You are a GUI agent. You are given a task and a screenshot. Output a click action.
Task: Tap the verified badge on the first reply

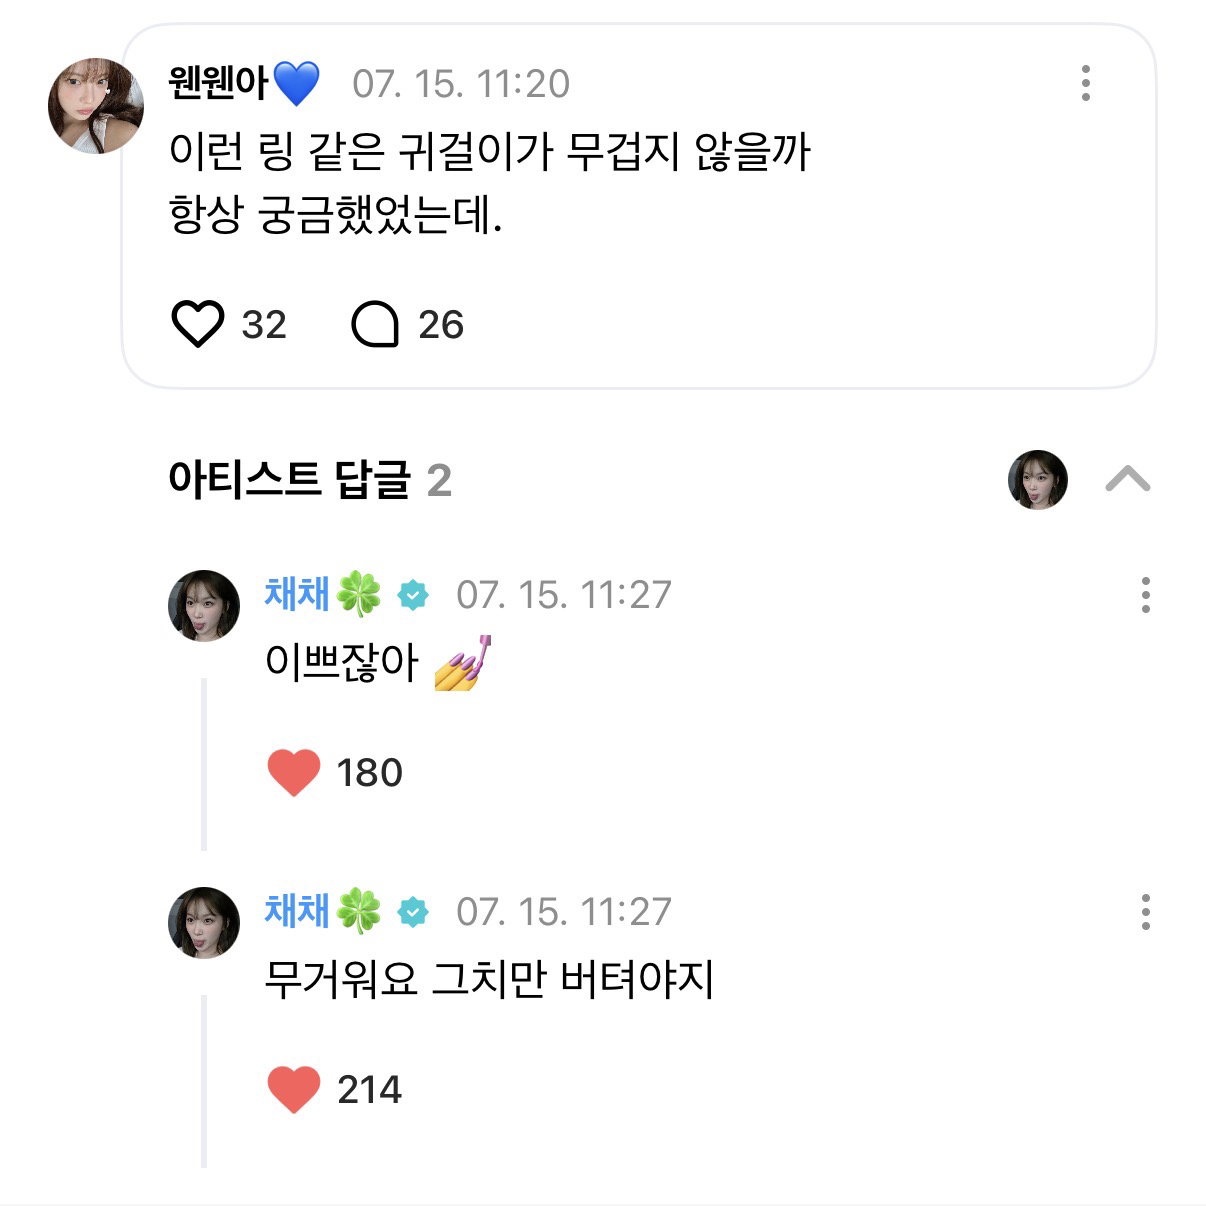412,595
